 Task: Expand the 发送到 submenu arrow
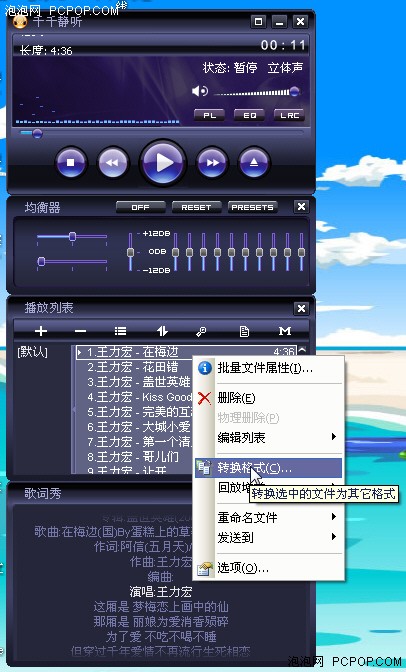tap(334, 537)
